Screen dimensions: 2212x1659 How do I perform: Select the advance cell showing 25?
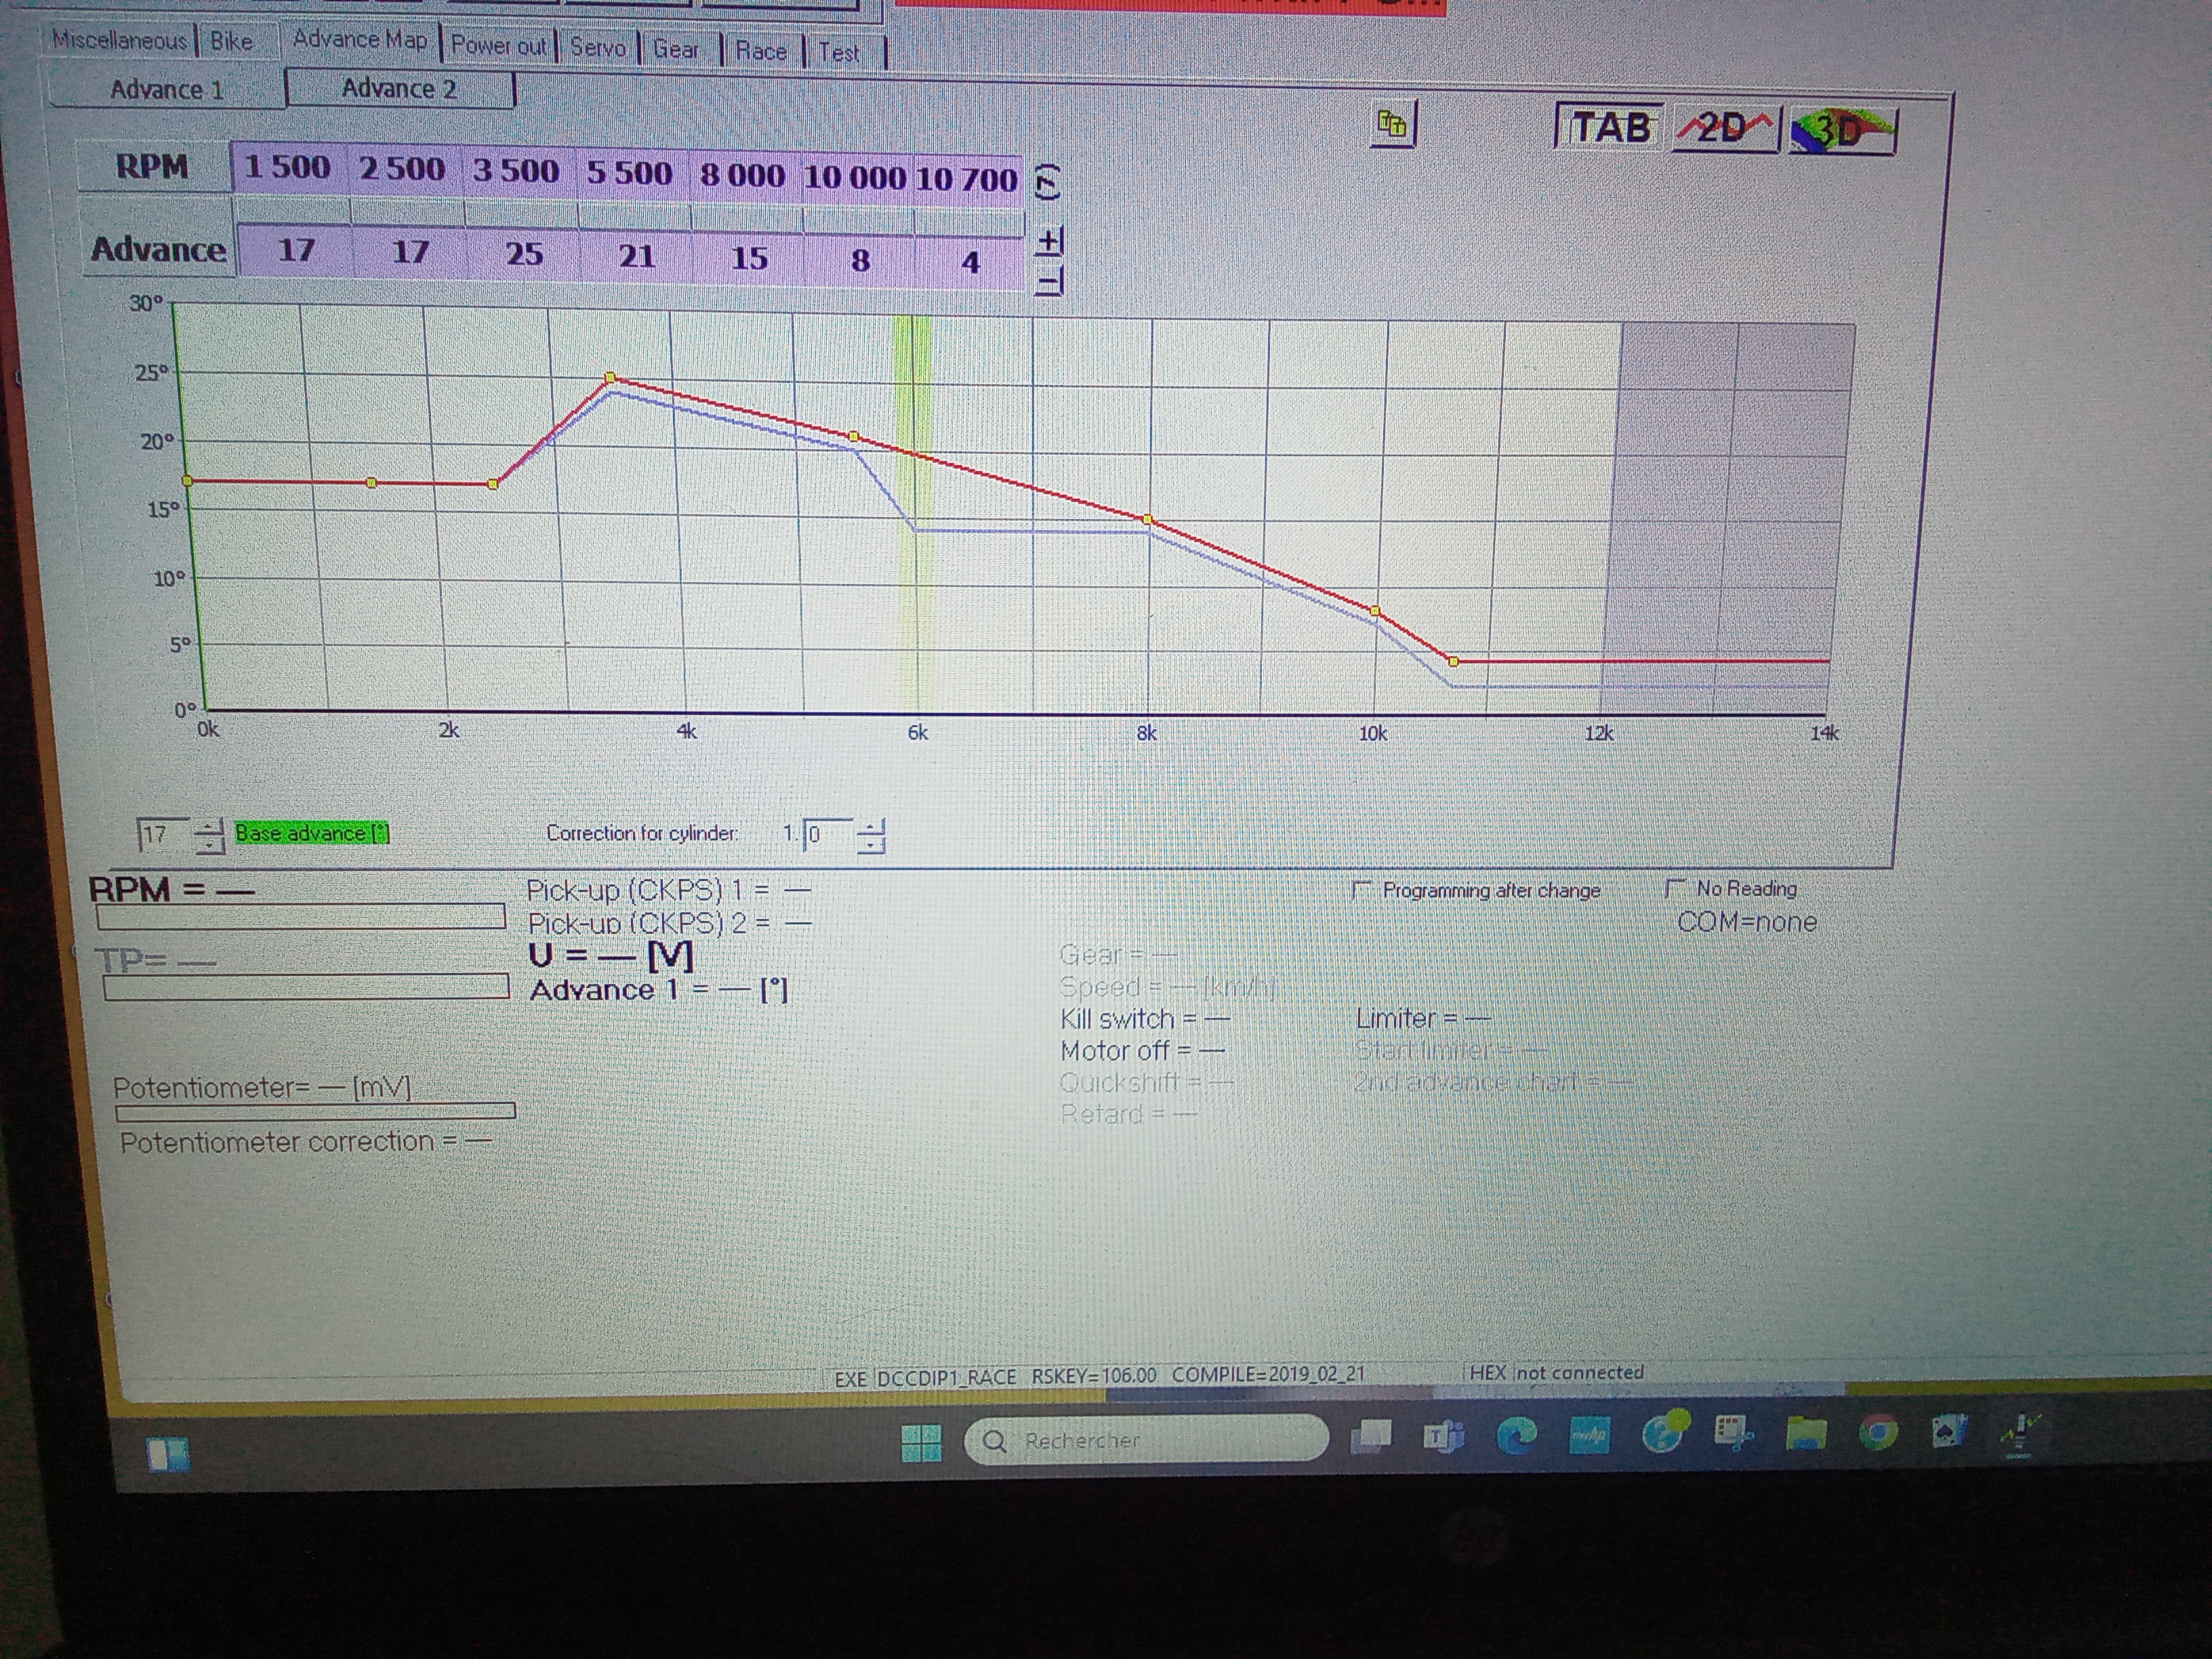coord(524,254)
